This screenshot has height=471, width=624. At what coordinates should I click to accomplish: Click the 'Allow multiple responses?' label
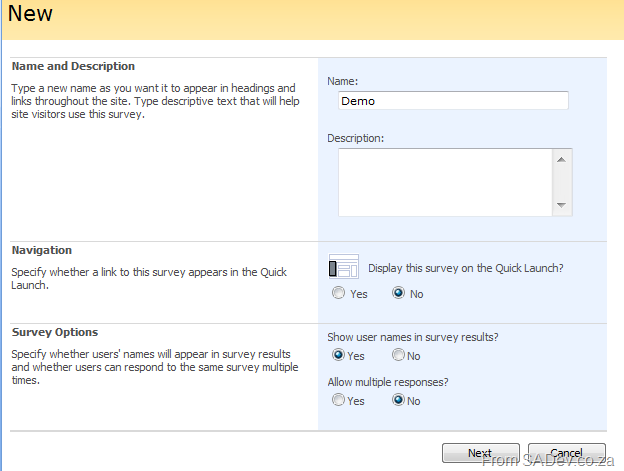point(389,382)
